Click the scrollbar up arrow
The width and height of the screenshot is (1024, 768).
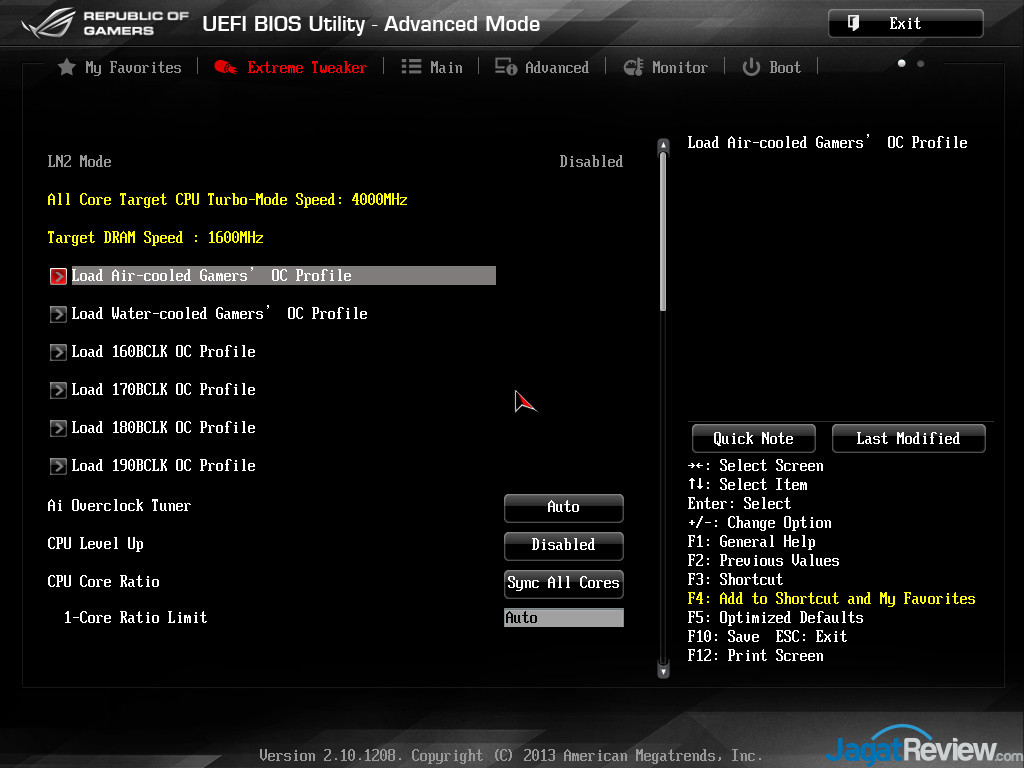click(x=662, y=147)
